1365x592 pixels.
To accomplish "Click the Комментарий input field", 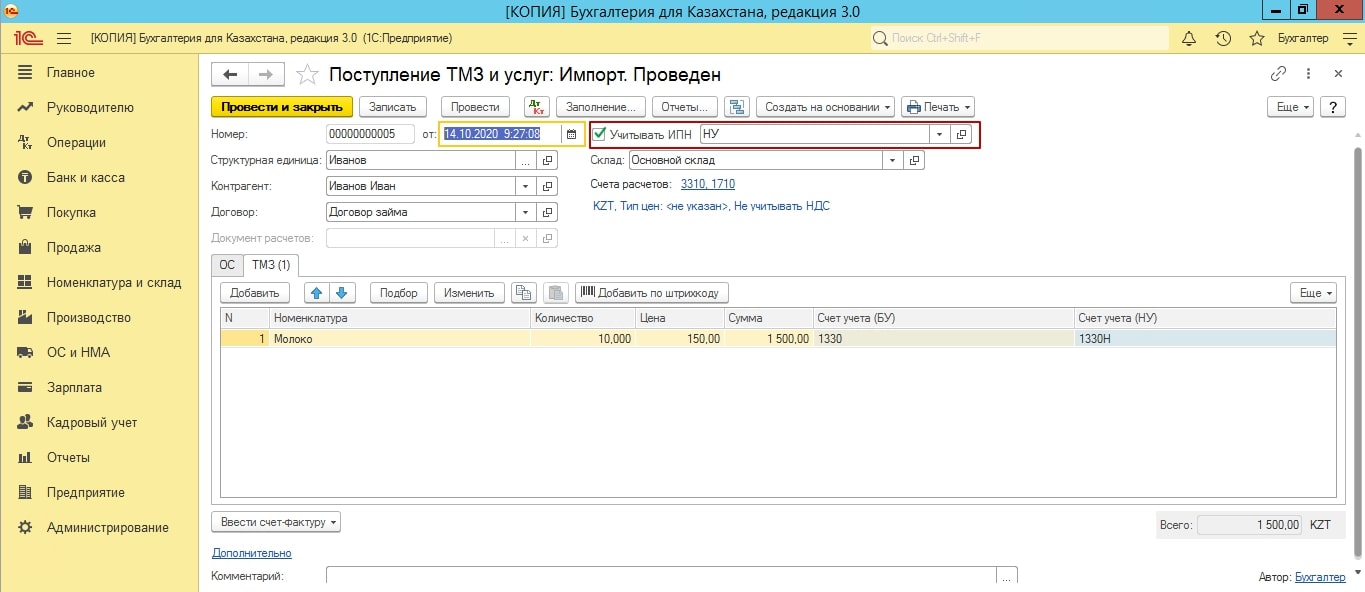I will (661, 576).
